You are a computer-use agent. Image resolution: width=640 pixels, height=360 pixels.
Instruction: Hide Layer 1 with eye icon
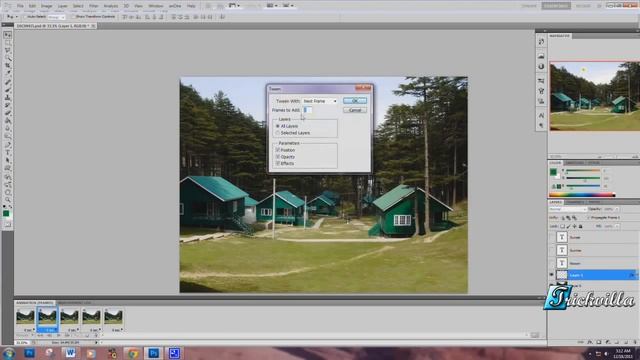click(551, 275)
